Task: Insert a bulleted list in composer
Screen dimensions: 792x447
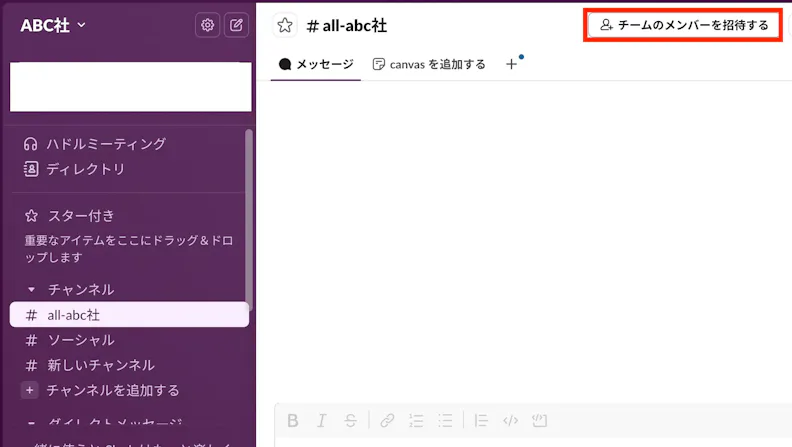Action: (445, 420)
